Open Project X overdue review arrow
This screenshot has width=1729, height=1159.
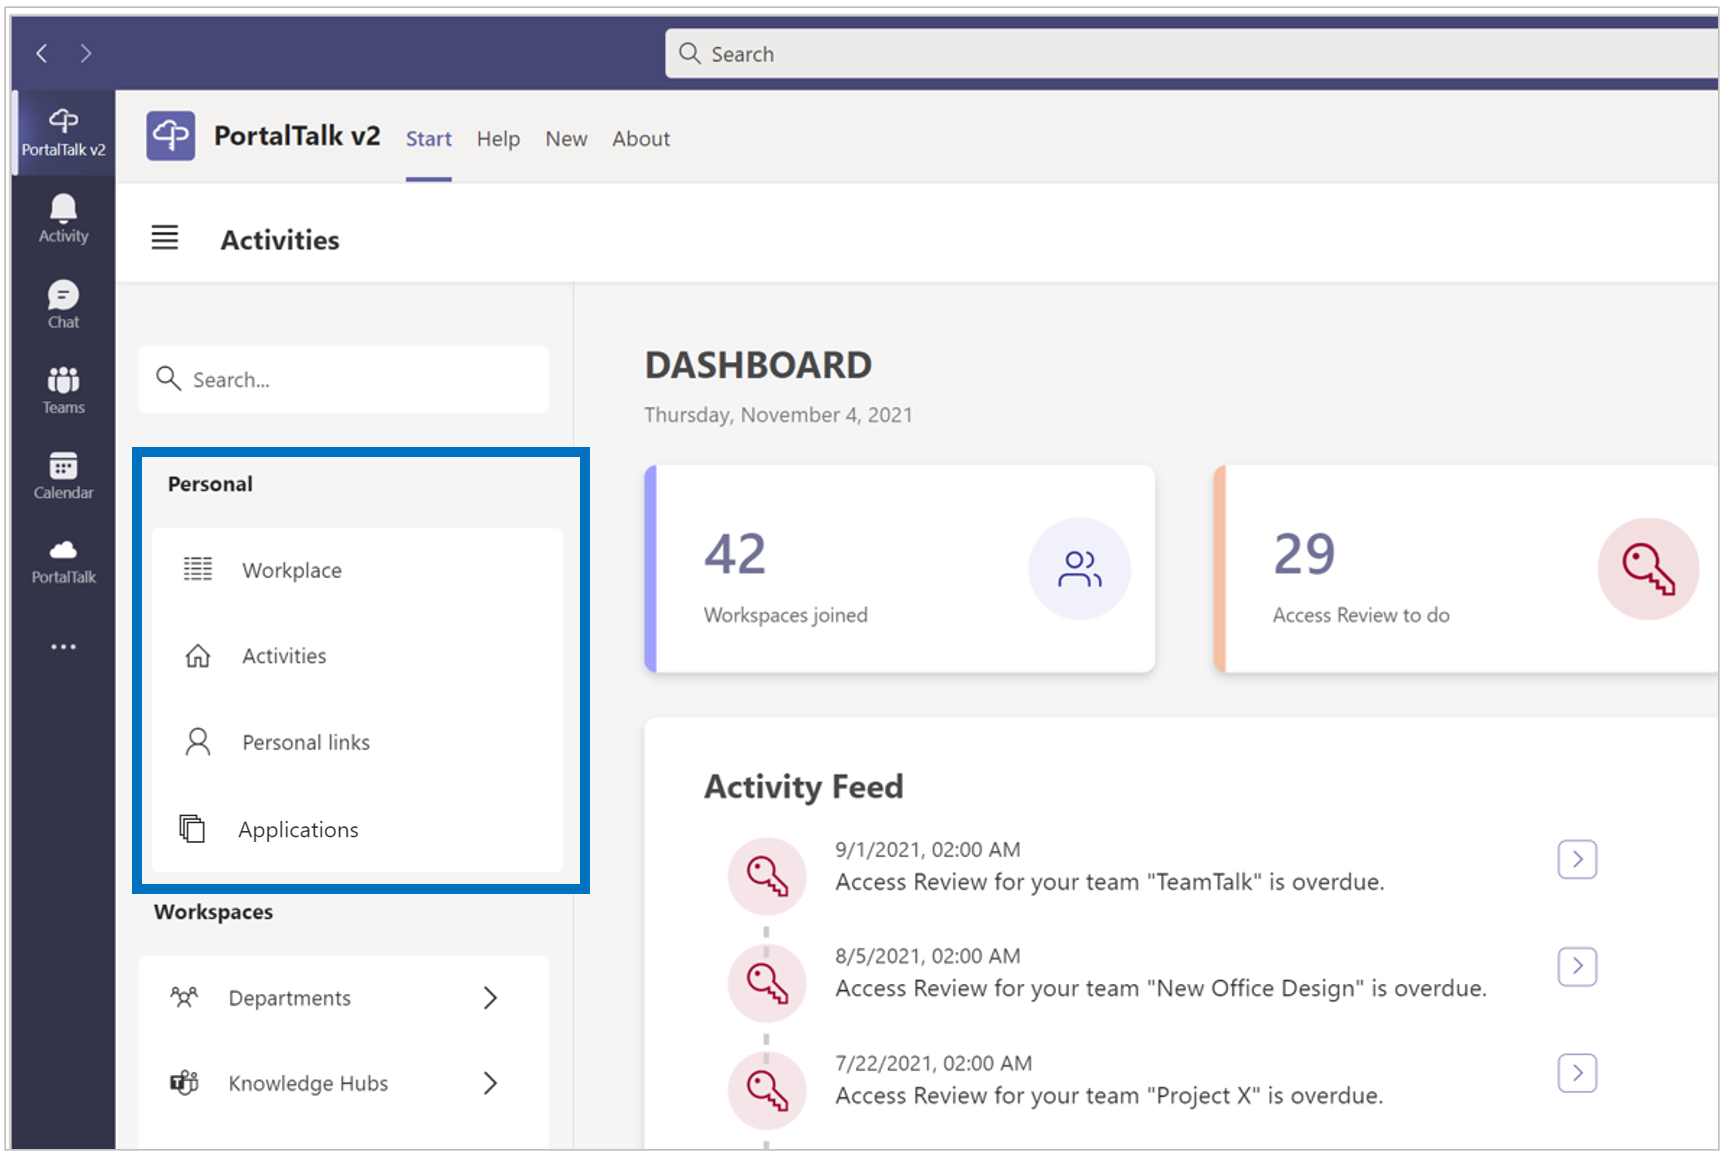[x=1577, y=1073]
